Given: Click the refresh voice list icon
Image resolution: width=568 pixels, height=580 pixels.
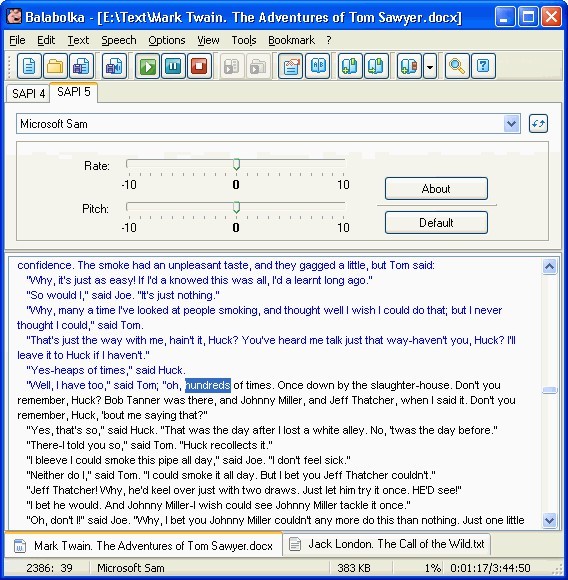Looking at the screenshot, I should (538, 124).
